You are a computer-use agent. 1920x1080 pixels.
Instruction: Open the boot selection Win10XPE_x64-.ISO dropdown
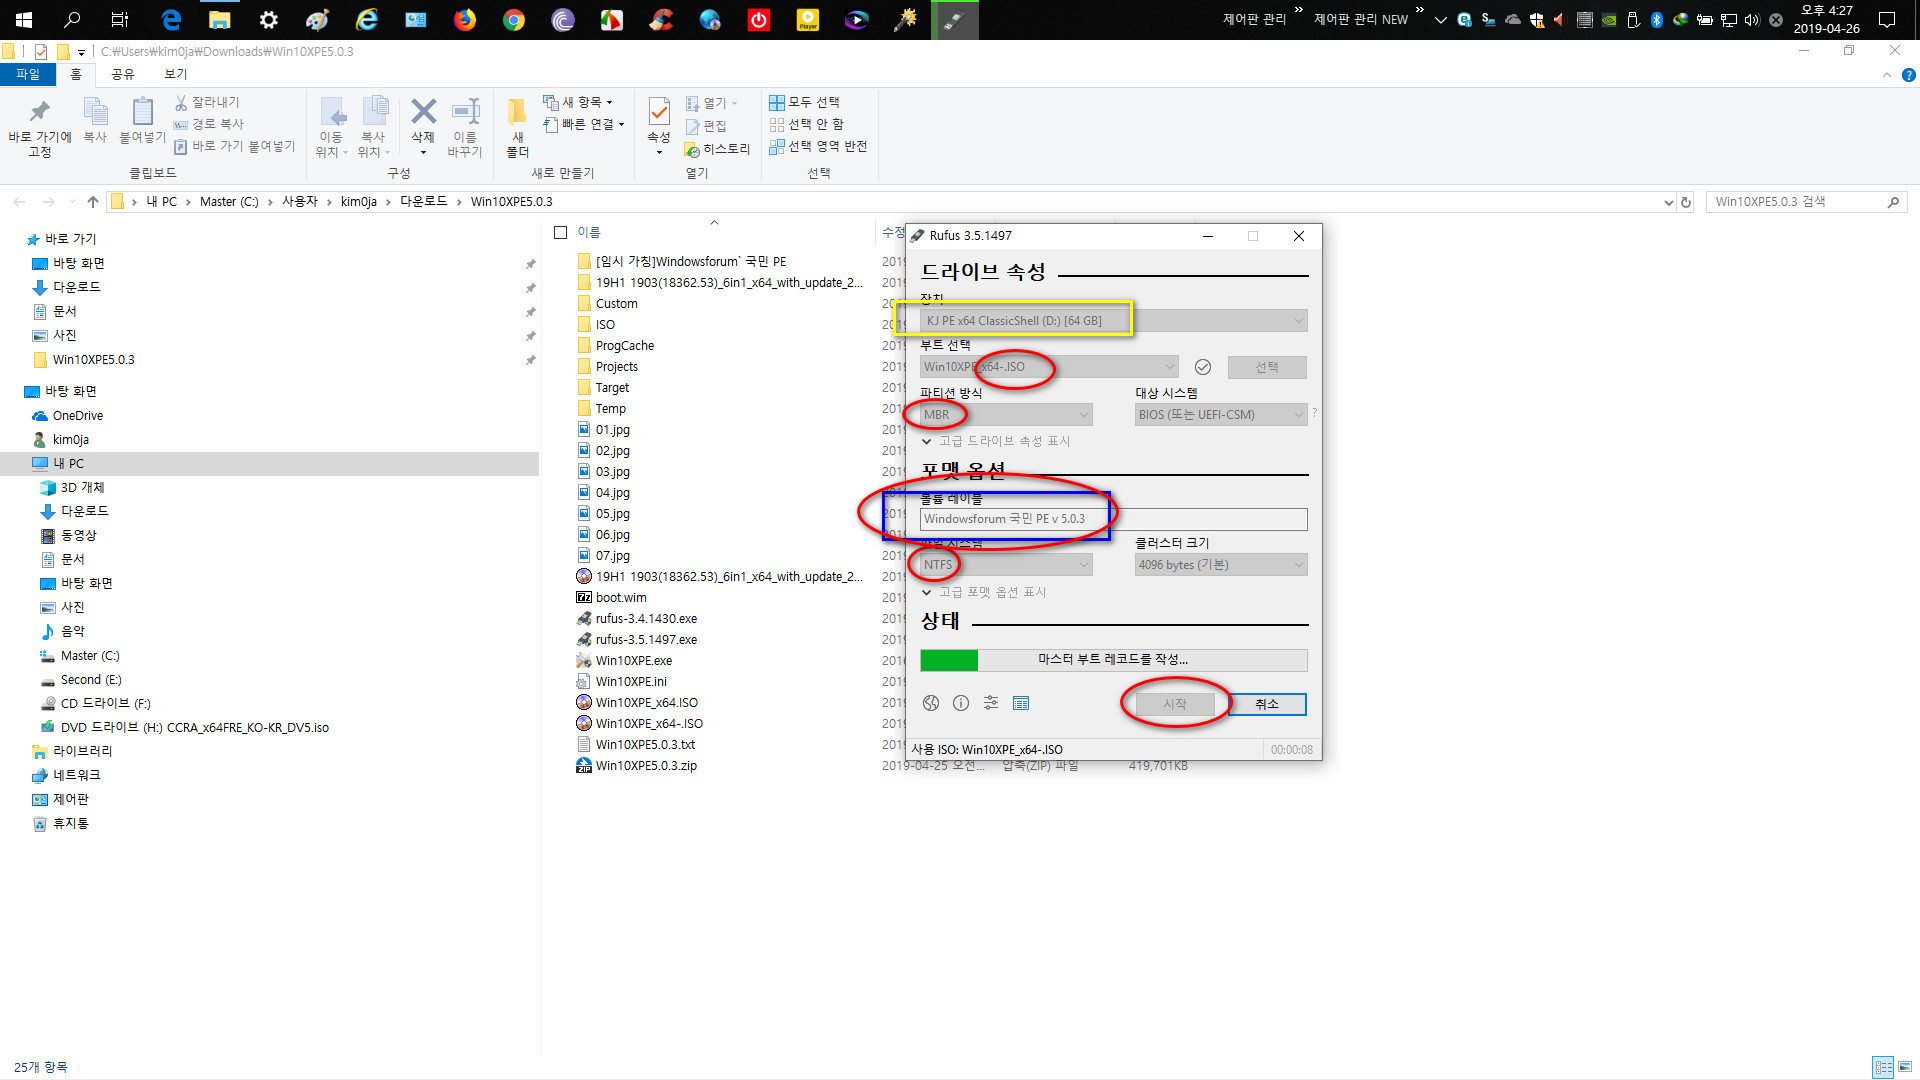click(x=1049, y=367)
